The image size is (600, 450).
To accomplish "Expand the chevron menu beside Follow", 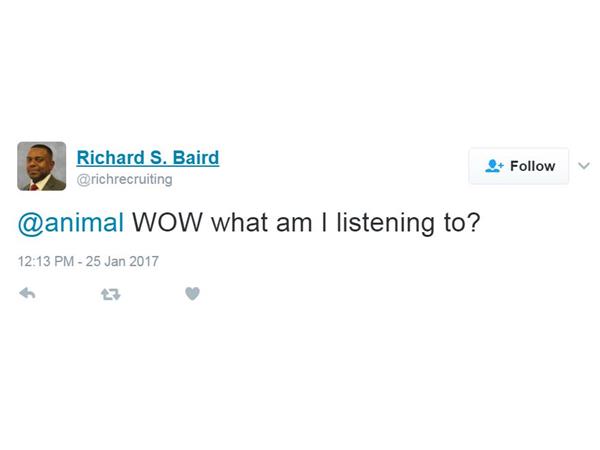I will 585,166.
